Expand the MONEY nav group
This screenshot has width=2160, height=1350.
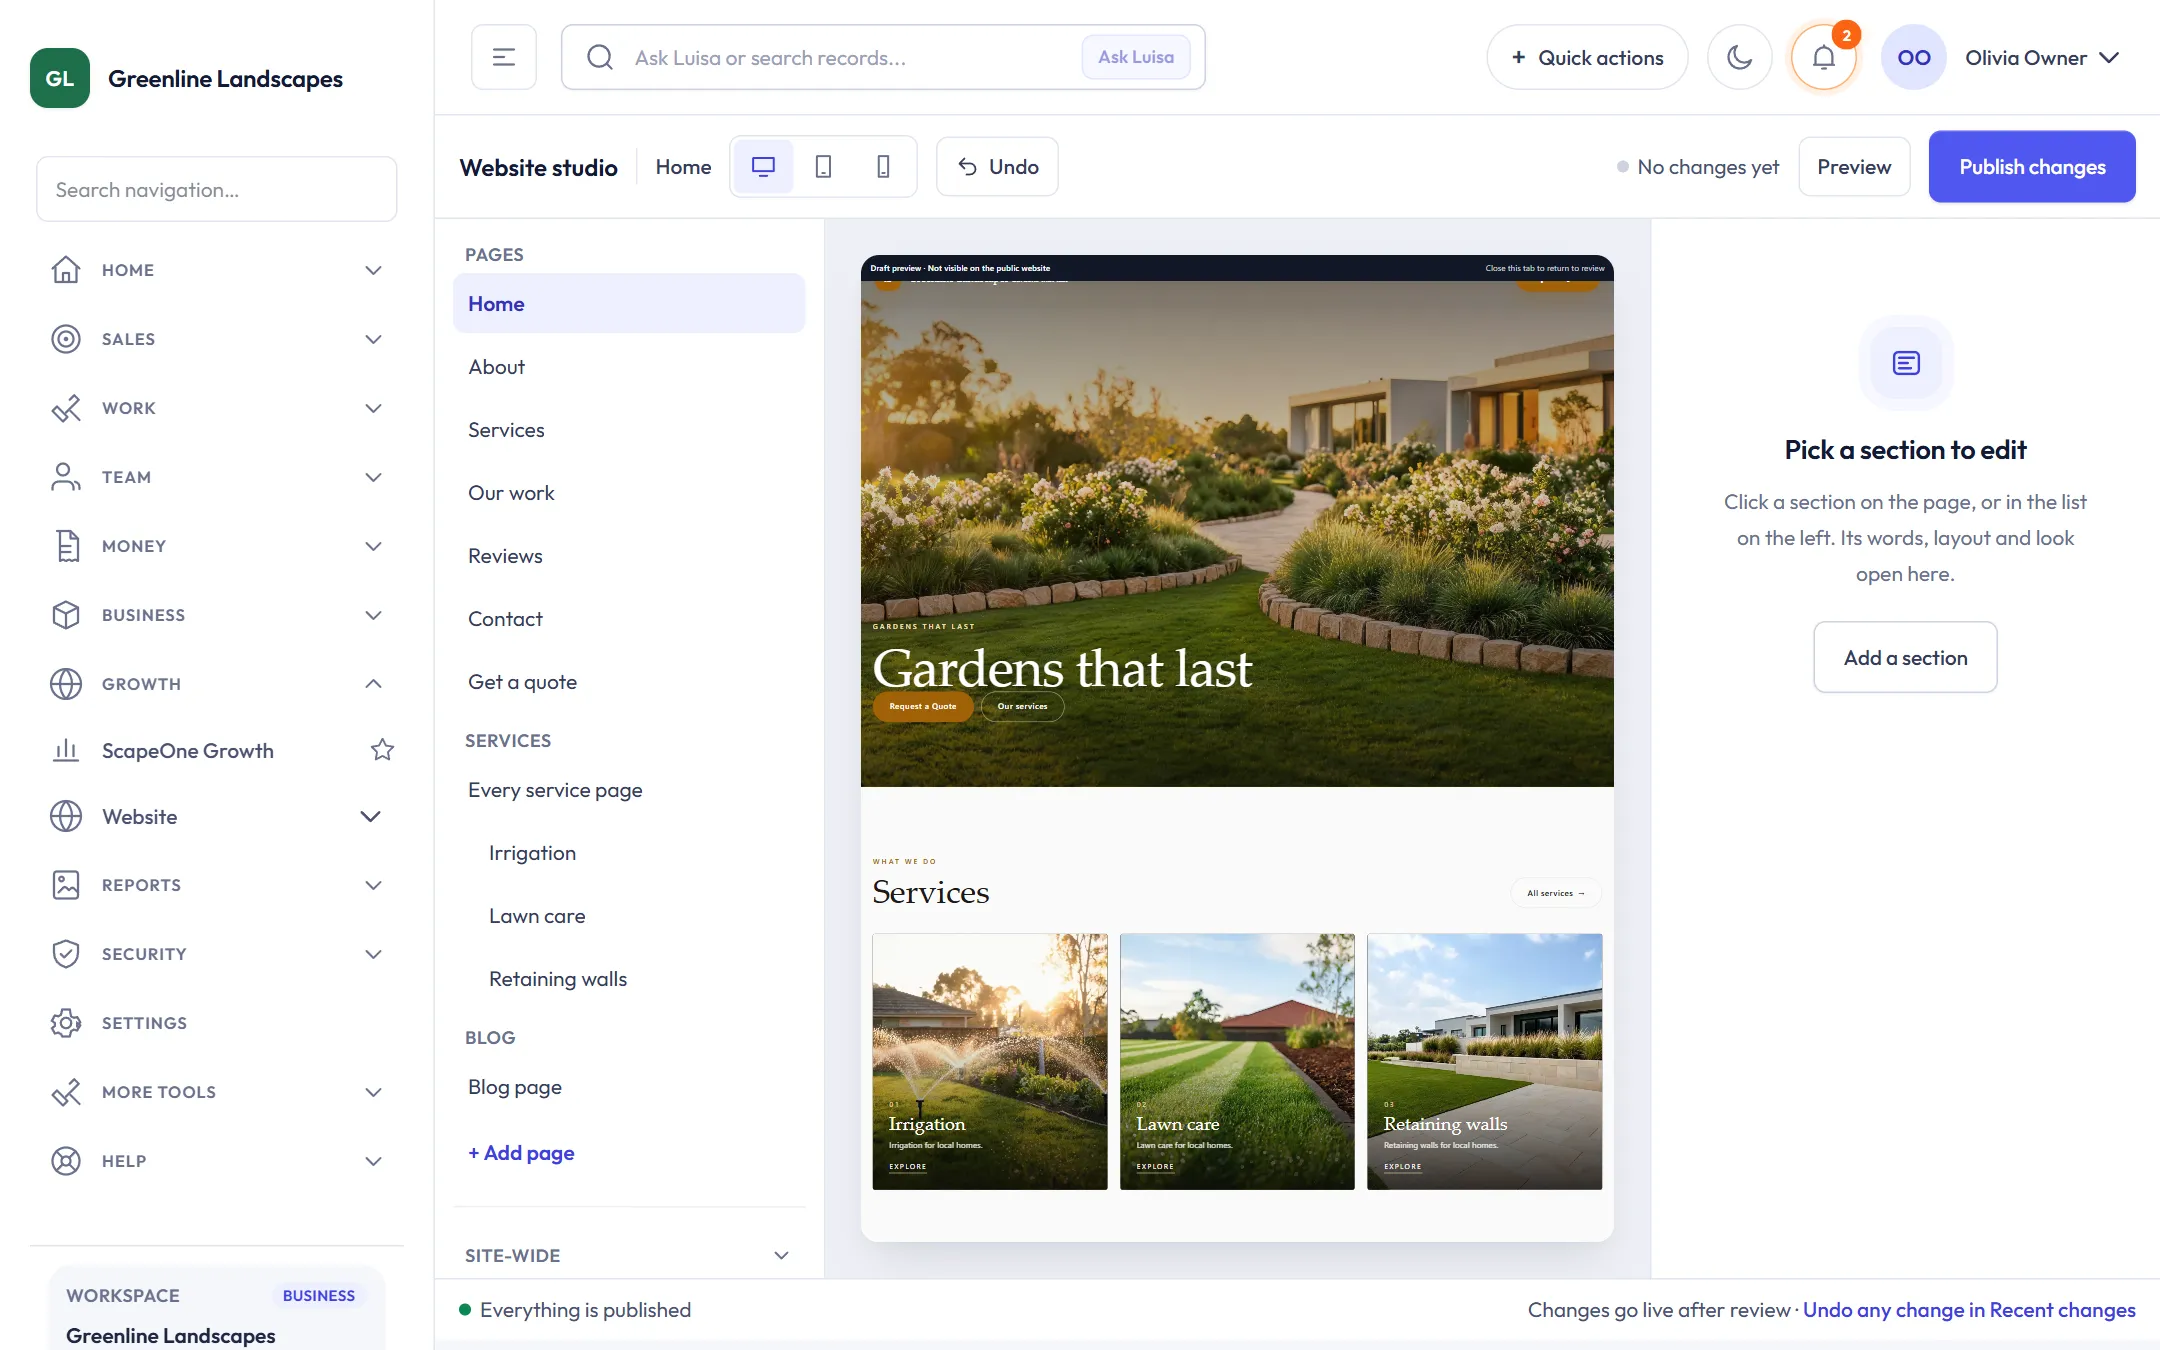point(216,546)
